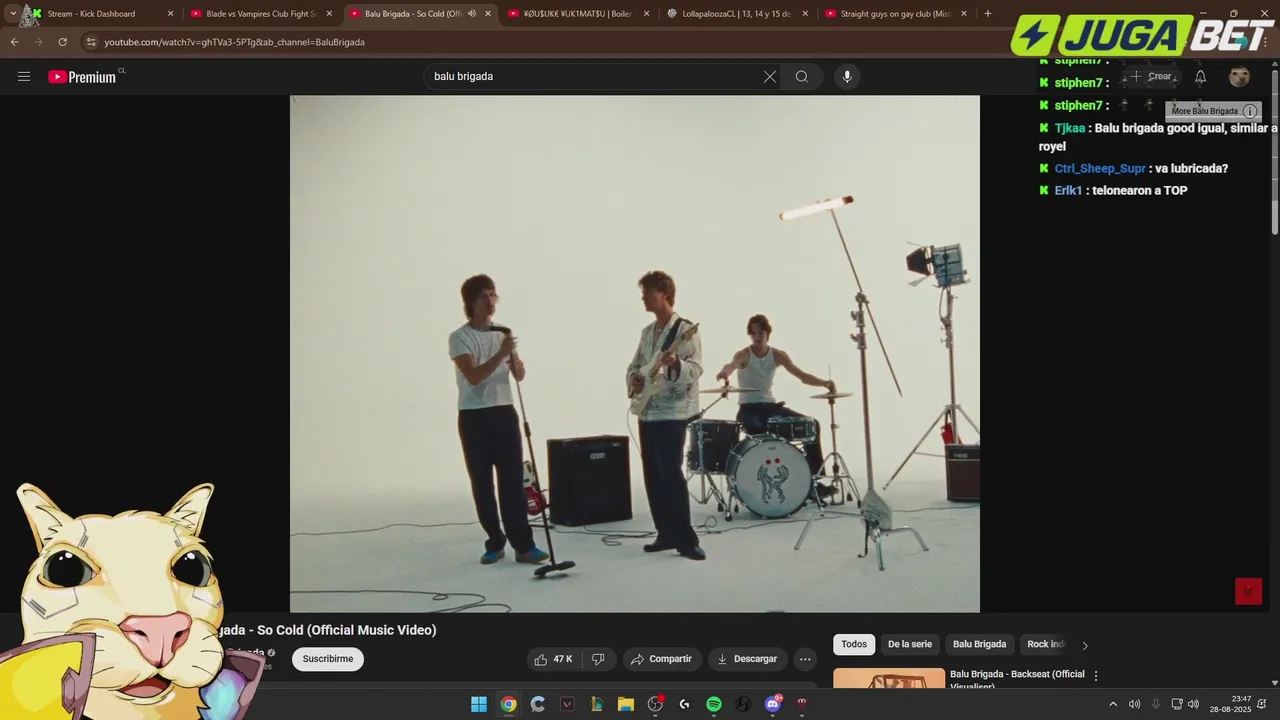Download the video with Descargar

[746, 659]
